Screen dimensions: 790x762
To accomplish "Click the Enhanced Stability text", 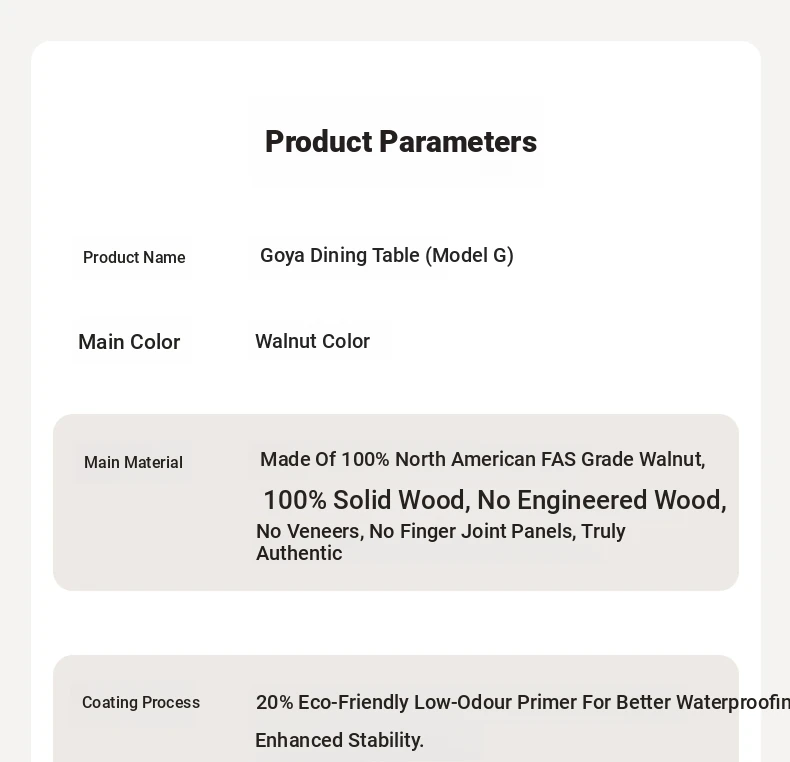I will point(340,740).
